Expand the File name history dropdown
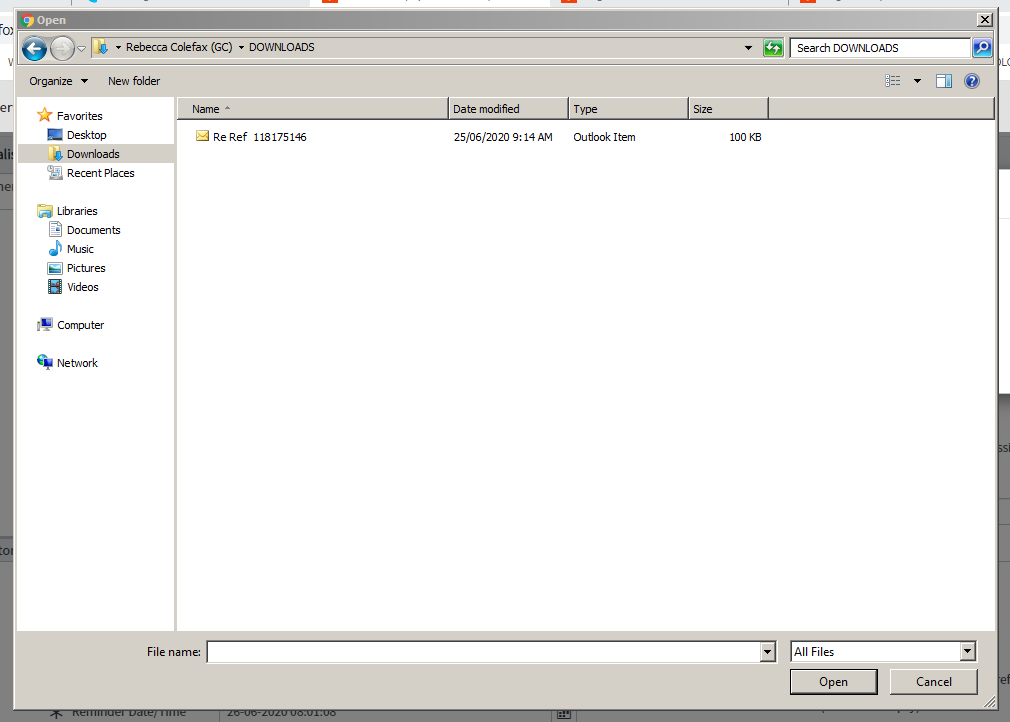Screen dimensions: 1010x722 767,652
